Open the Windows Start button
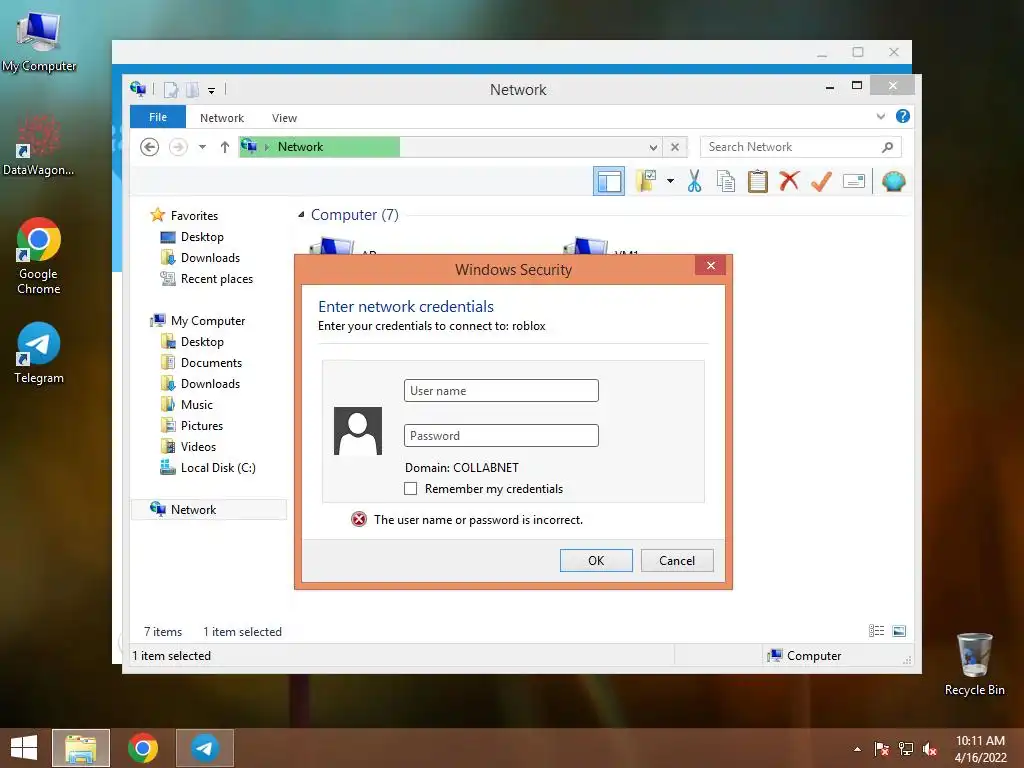 coord(24,748)
